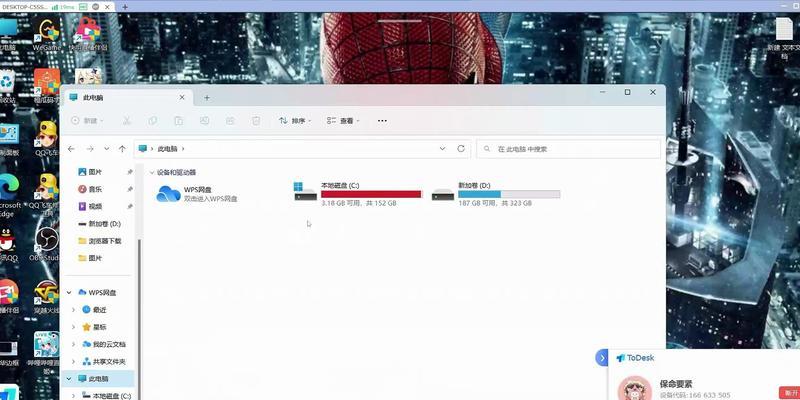800x400 pixels.
Task: Click the Delete trash icon in the toolbar
Action: coord(256,121)
